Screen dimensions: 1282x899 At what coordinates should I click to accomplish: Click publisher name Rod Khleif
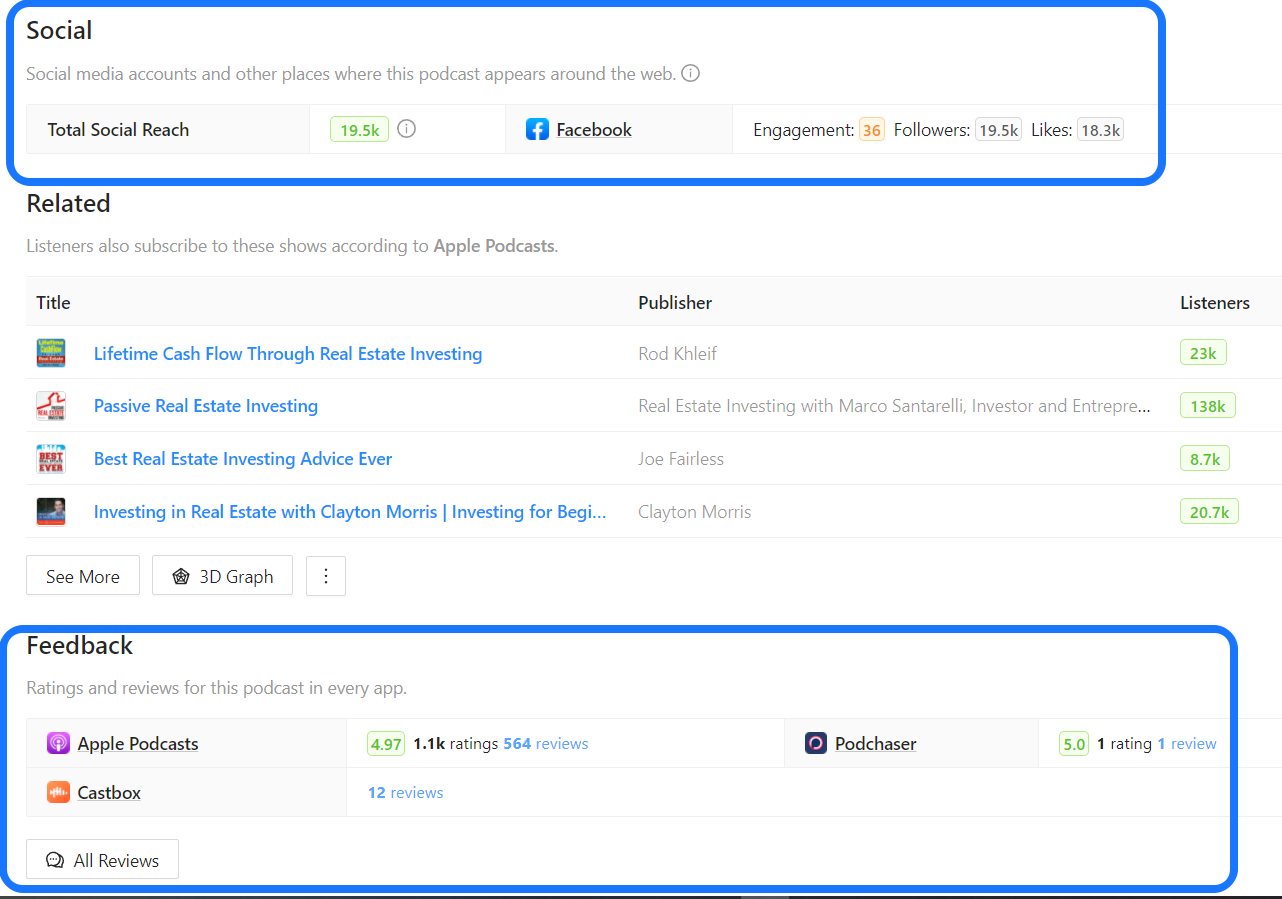click(678, 354)
